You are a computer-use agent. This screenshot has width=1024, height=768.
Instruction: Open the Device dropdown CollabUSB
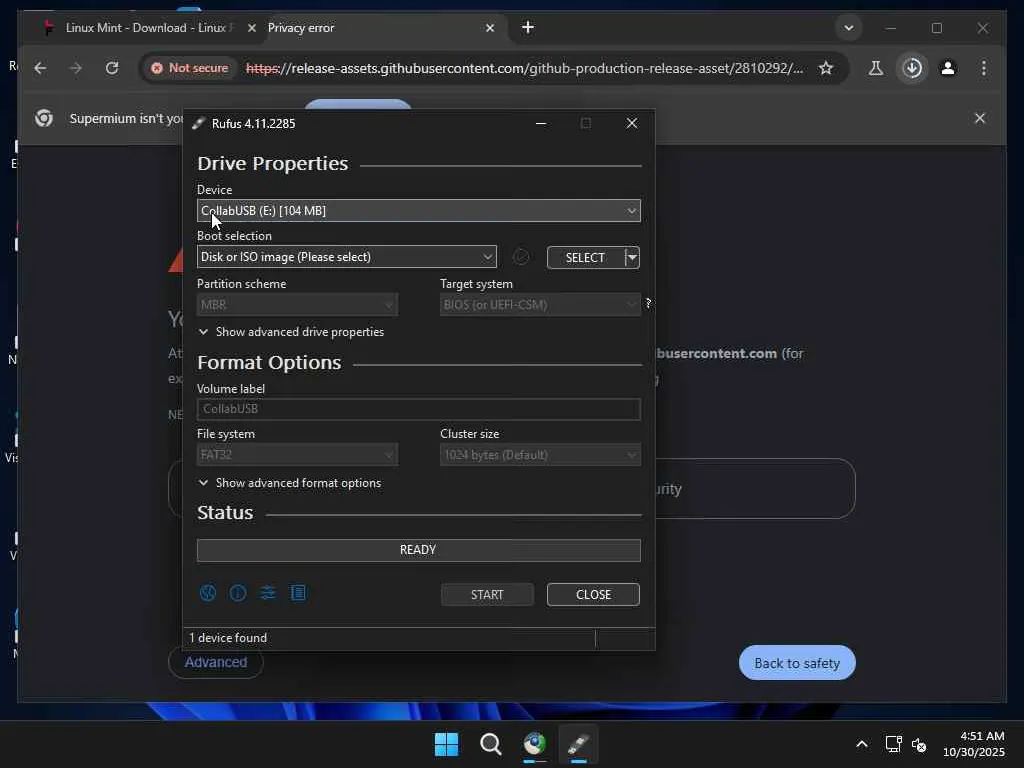pos(419,210)
